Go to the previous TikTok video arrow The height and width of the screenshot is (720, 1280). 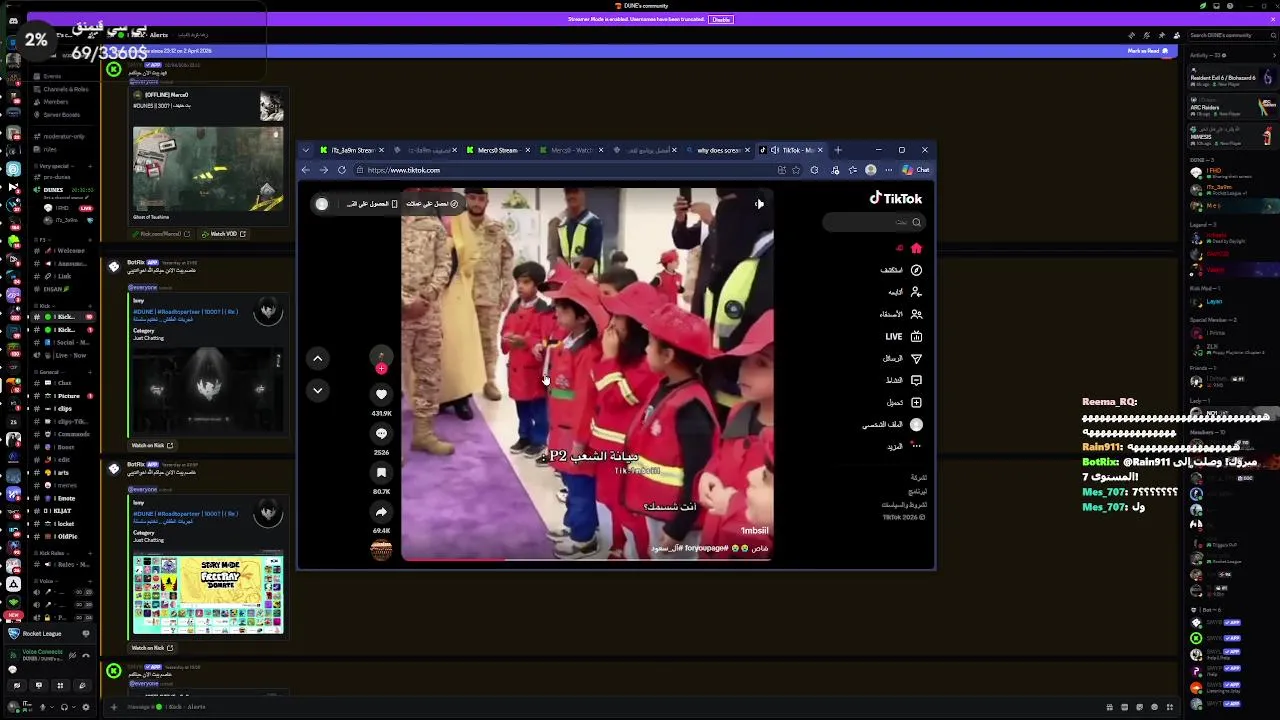click(317, 358)
